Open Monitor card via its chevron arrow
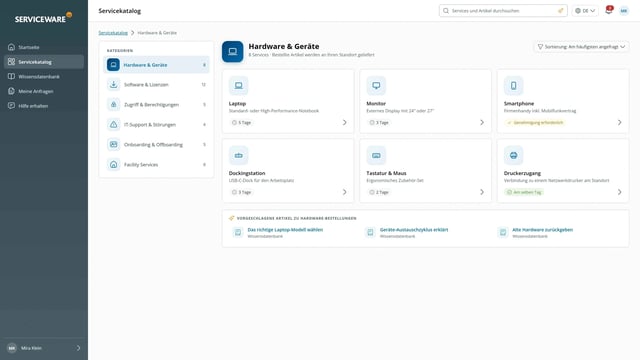 [x=482, y=122]
